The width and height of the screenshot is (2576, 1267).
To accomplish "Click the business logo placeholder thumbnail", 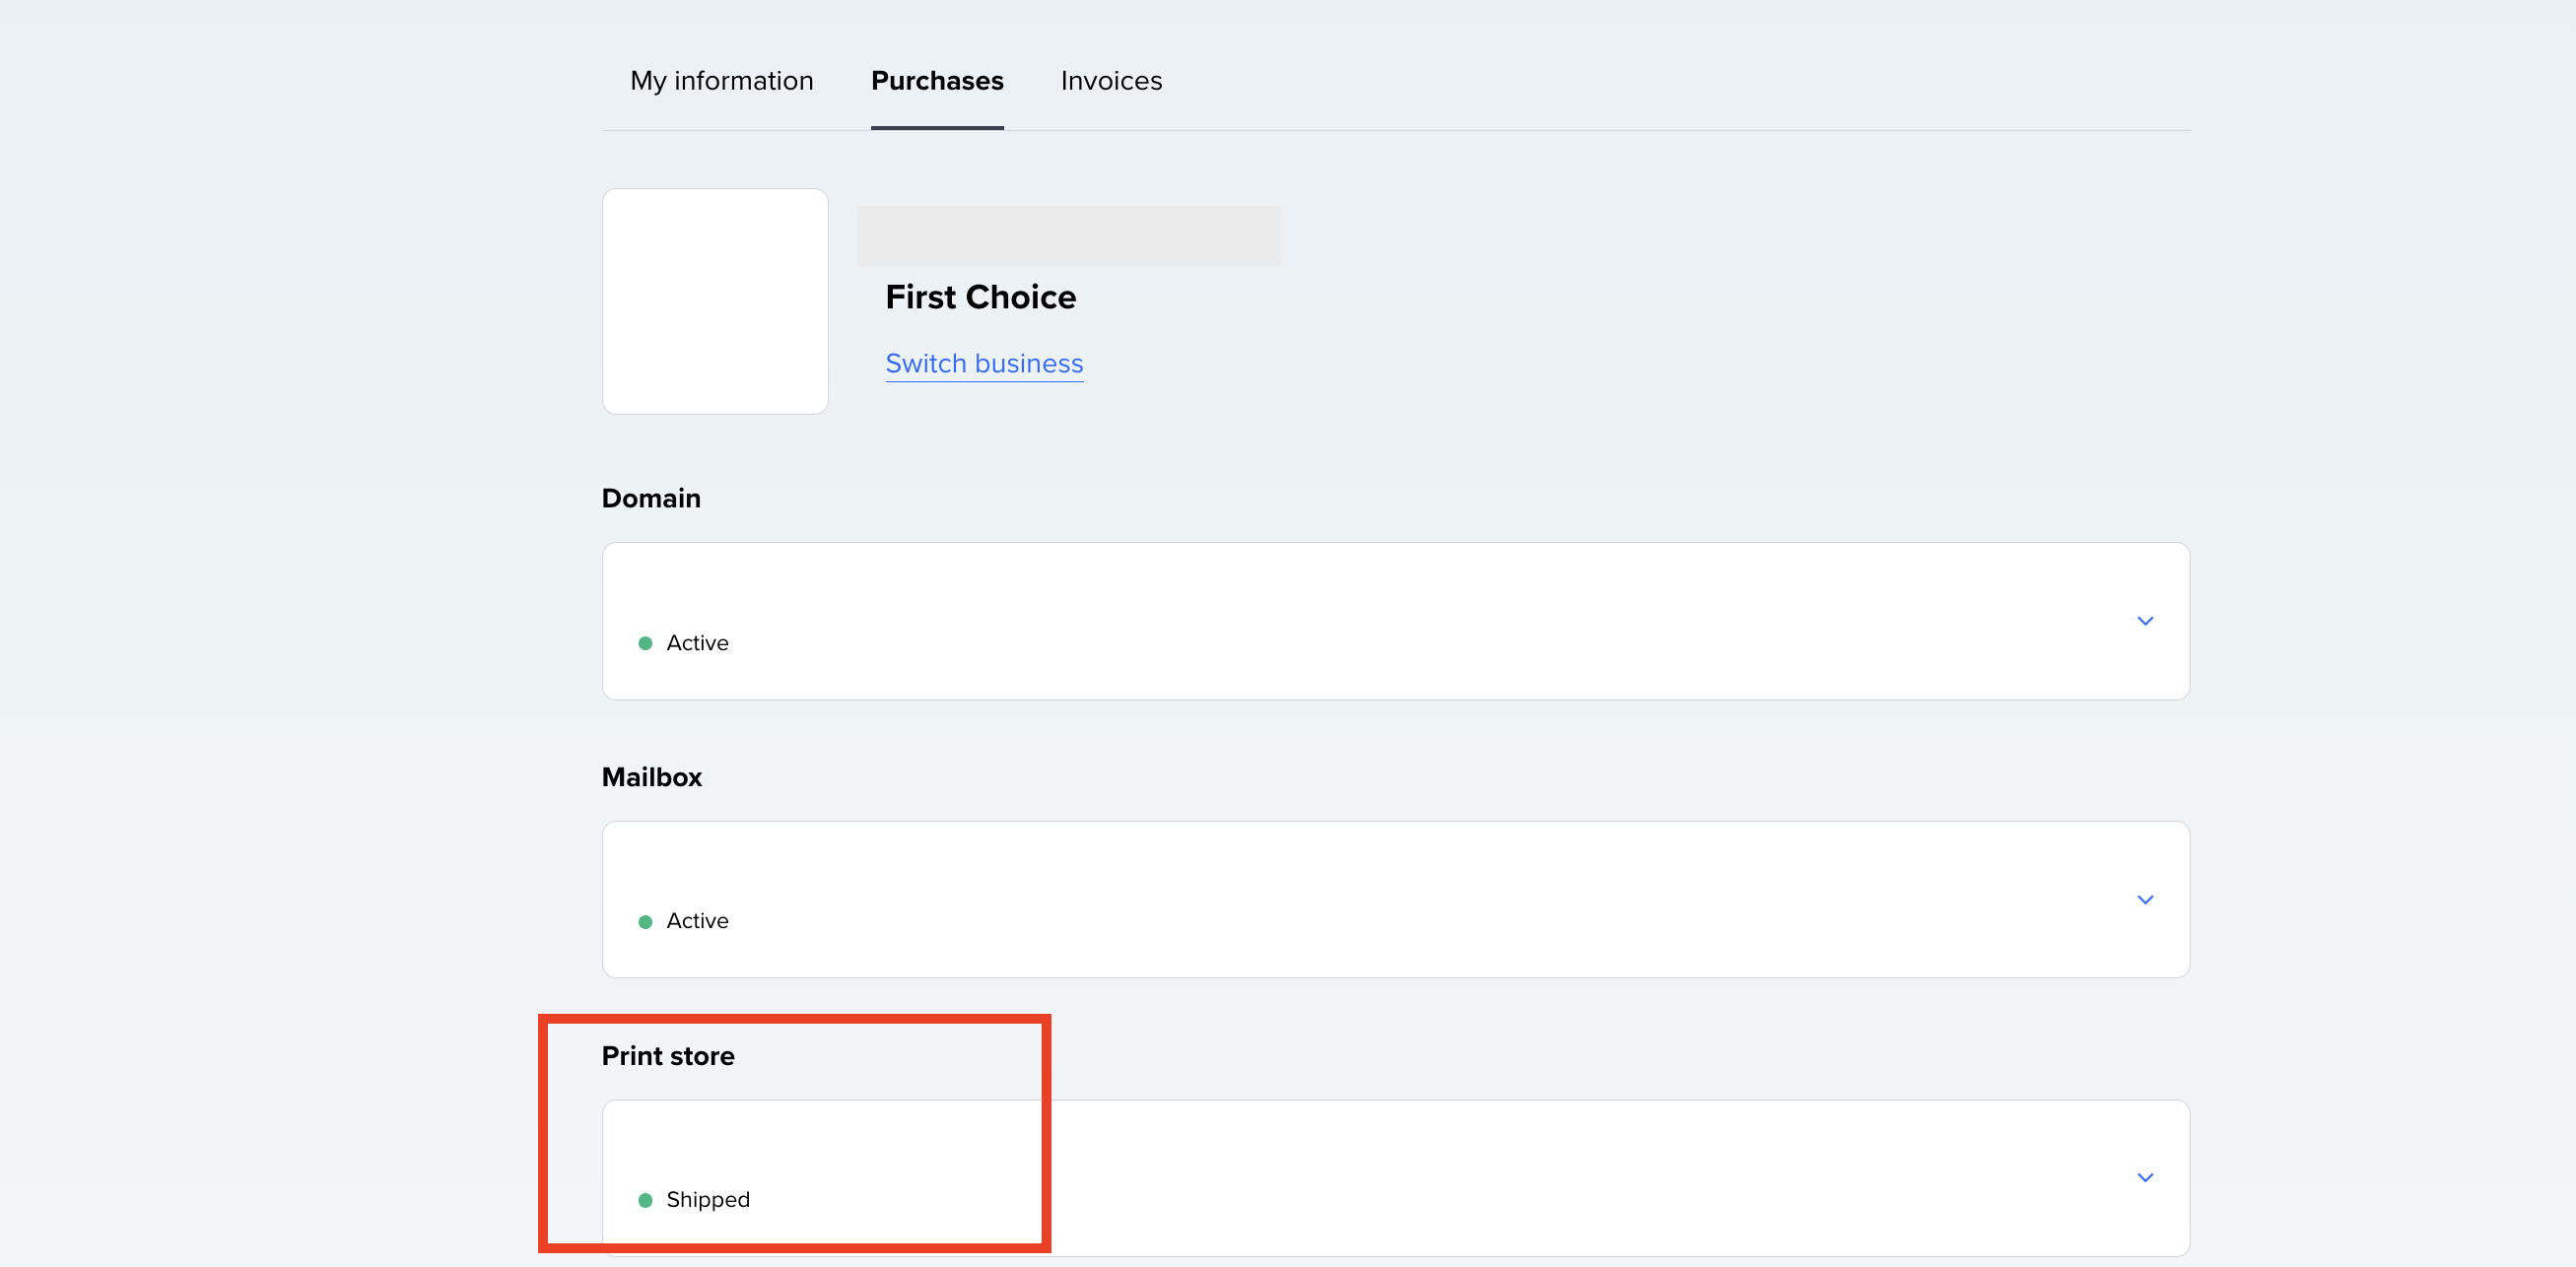I will [715, 301].
